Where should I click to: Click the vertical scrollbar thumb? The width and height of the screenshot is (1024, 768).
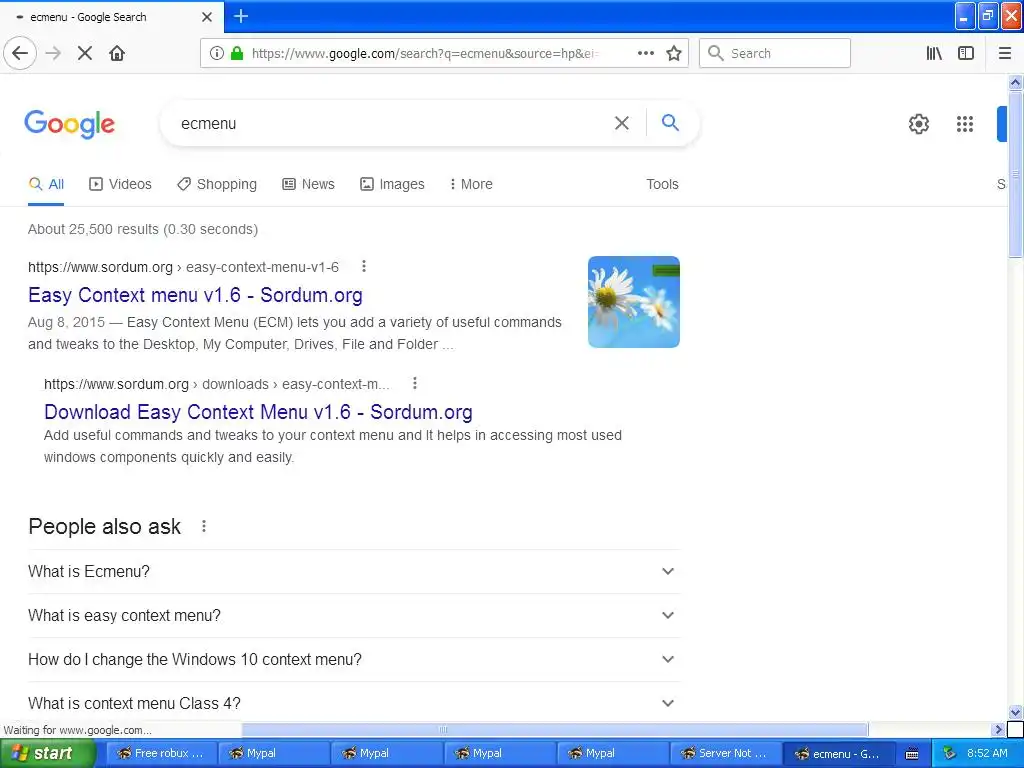coord(1015,174)
